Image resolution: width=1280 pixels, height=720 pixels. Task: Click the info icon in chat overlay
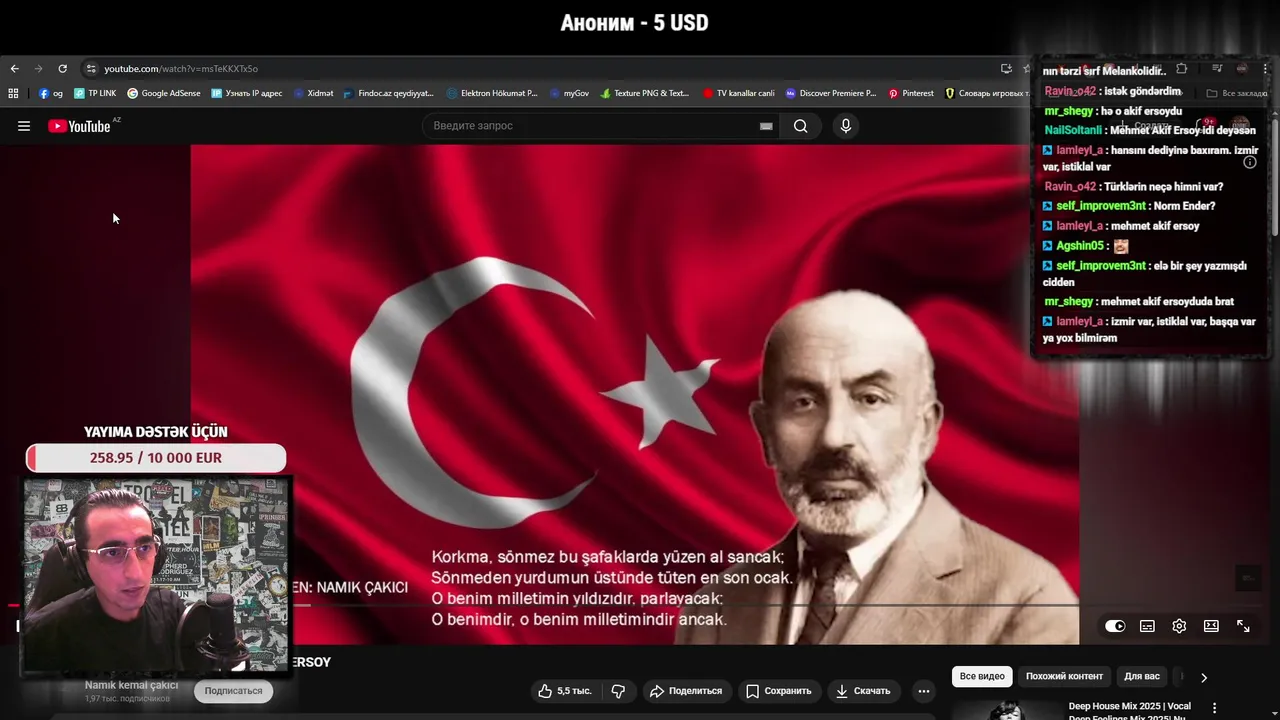(x=1250, y=162)
